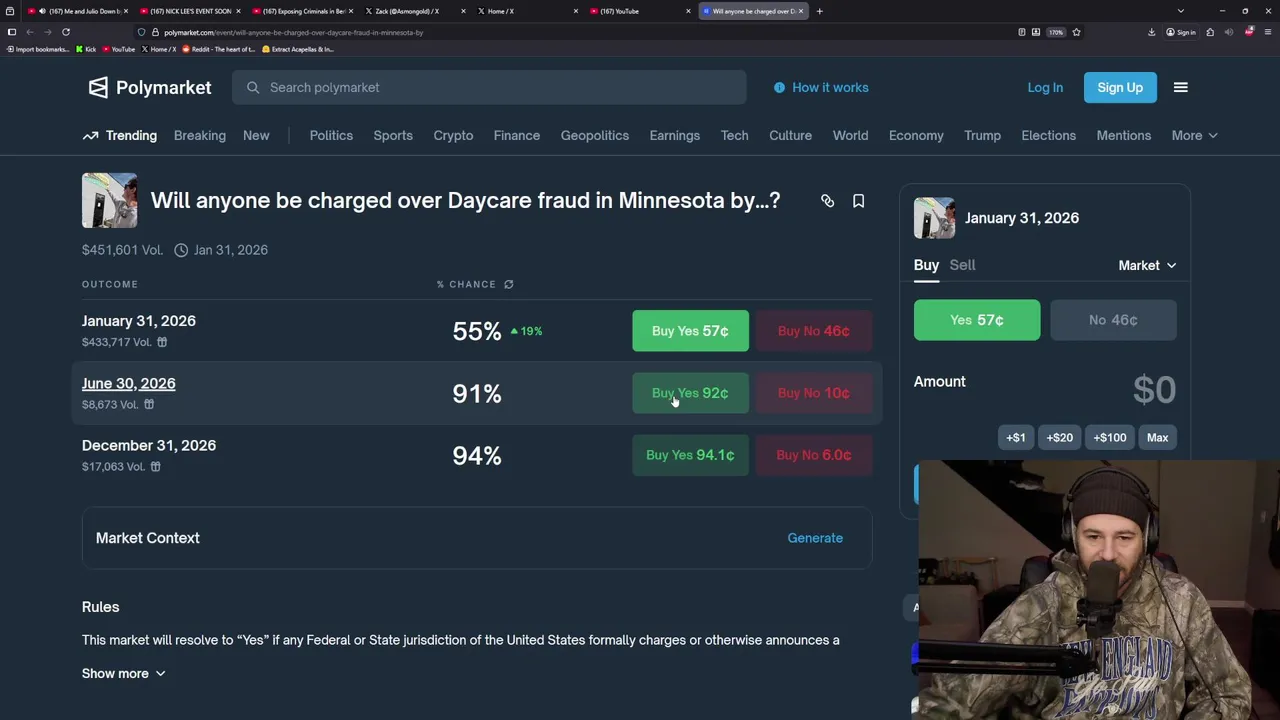This screenshot has width=1280, height=720.
Task: Select the Buy tab in trade panel
Action: 926,265
